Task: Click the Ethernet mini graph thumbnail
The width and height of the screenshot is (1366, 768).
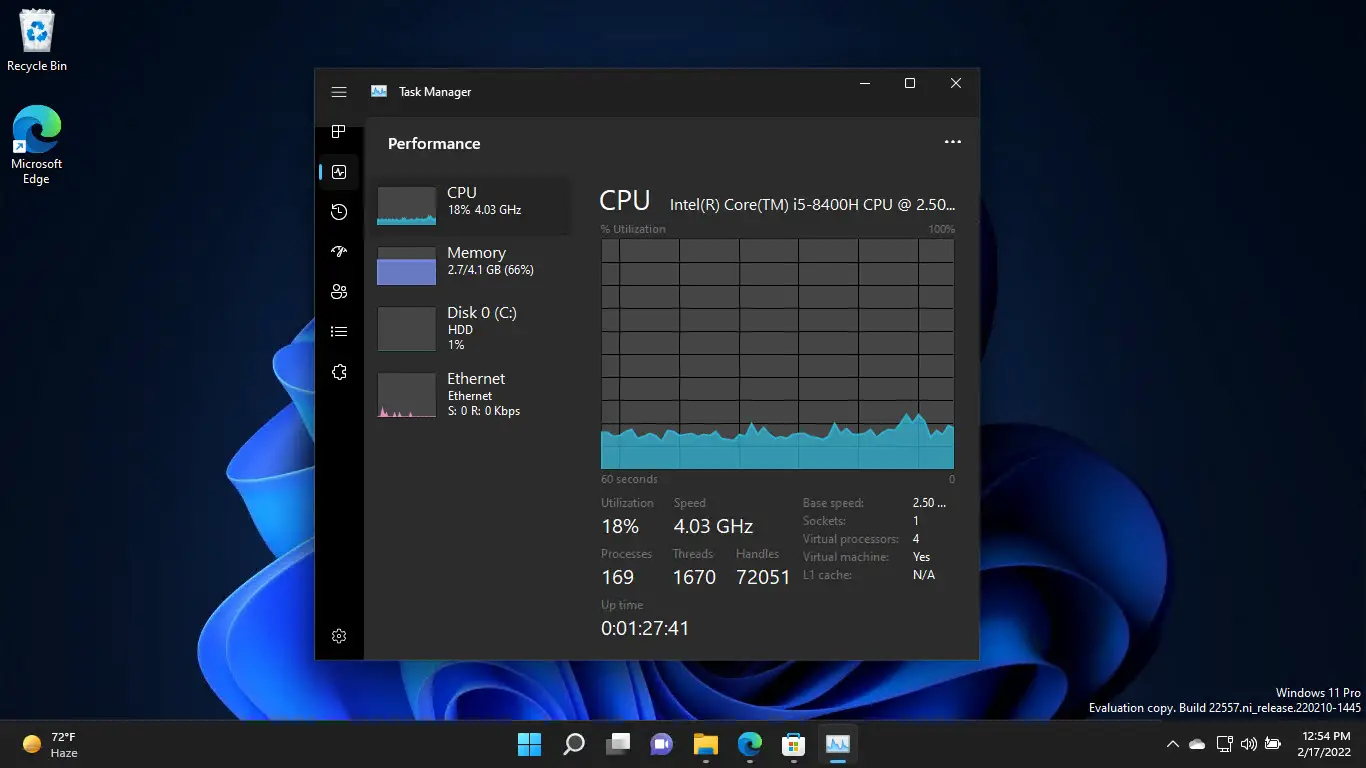Action: tap(406, 395)
